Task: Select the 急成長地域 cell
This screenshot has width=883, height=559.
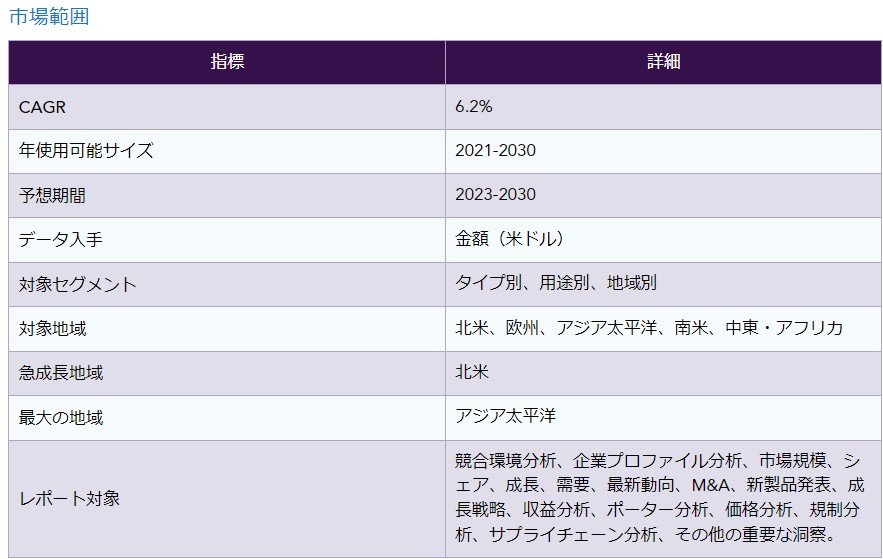Action: click(227, 373)
